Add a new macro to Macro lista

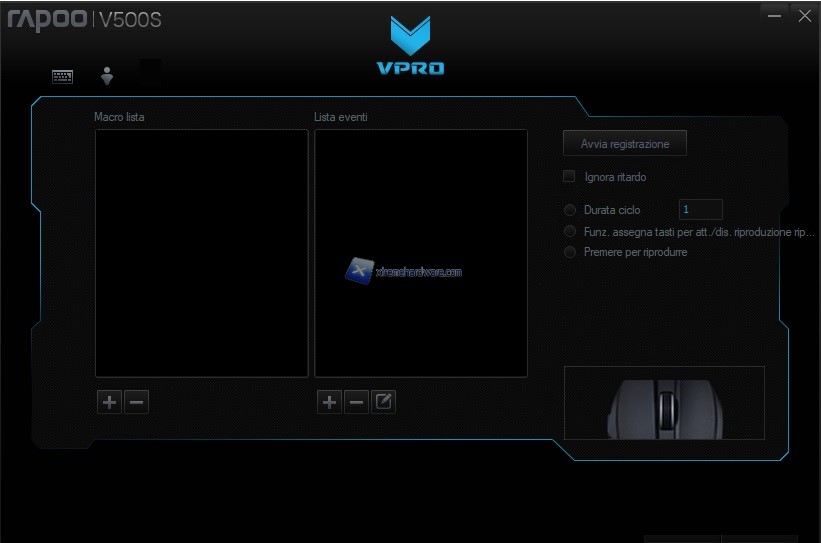tap(109, 403)
